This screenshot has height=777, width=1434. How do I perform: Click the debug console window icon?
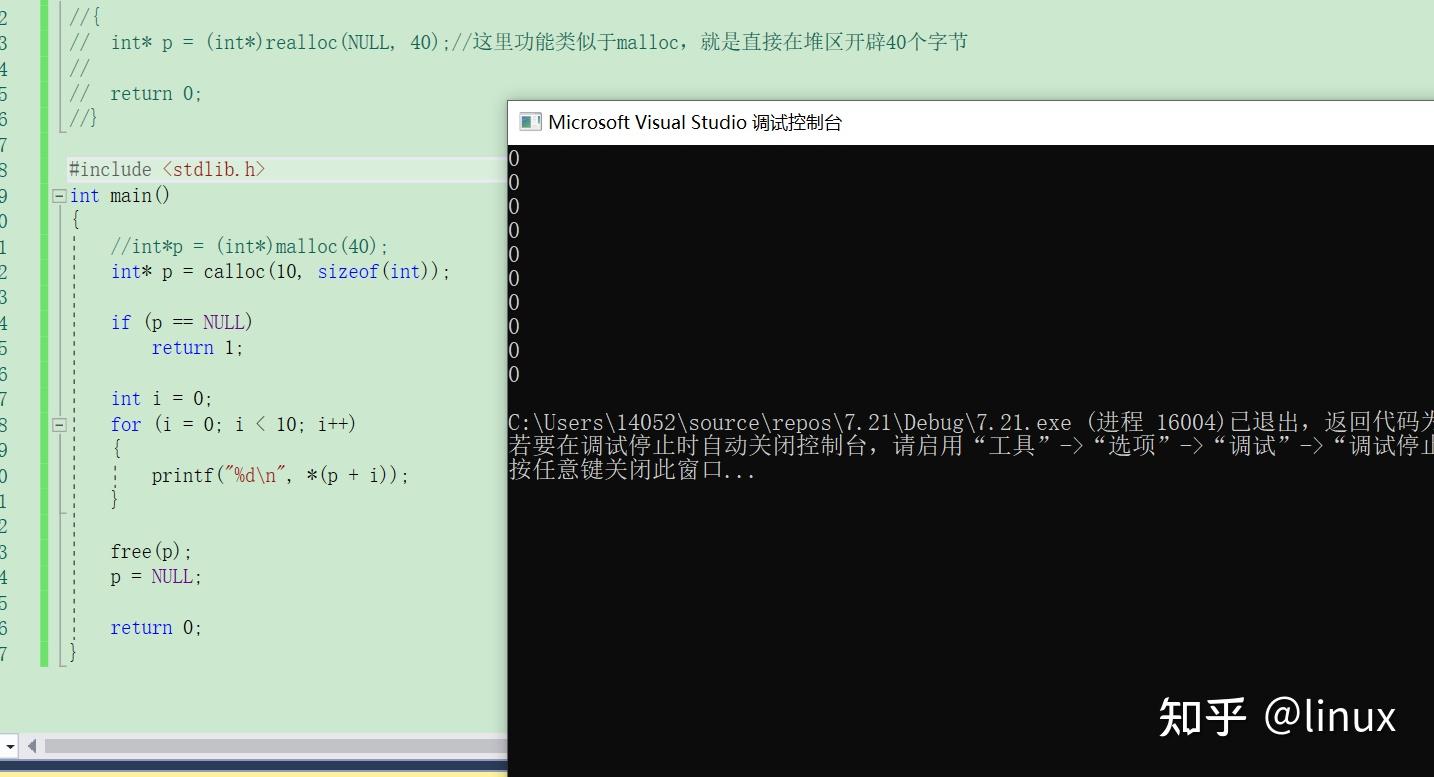[529, 122]
